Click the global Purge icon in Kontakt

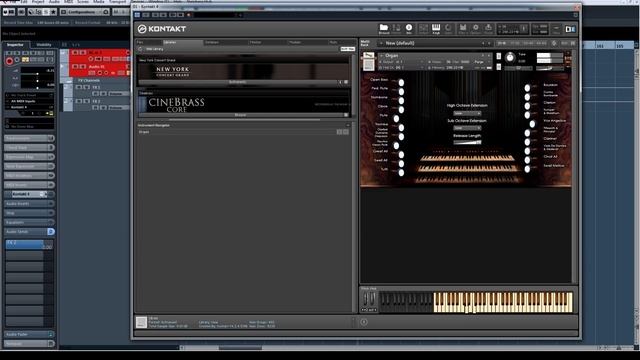(x=488, y=29)
